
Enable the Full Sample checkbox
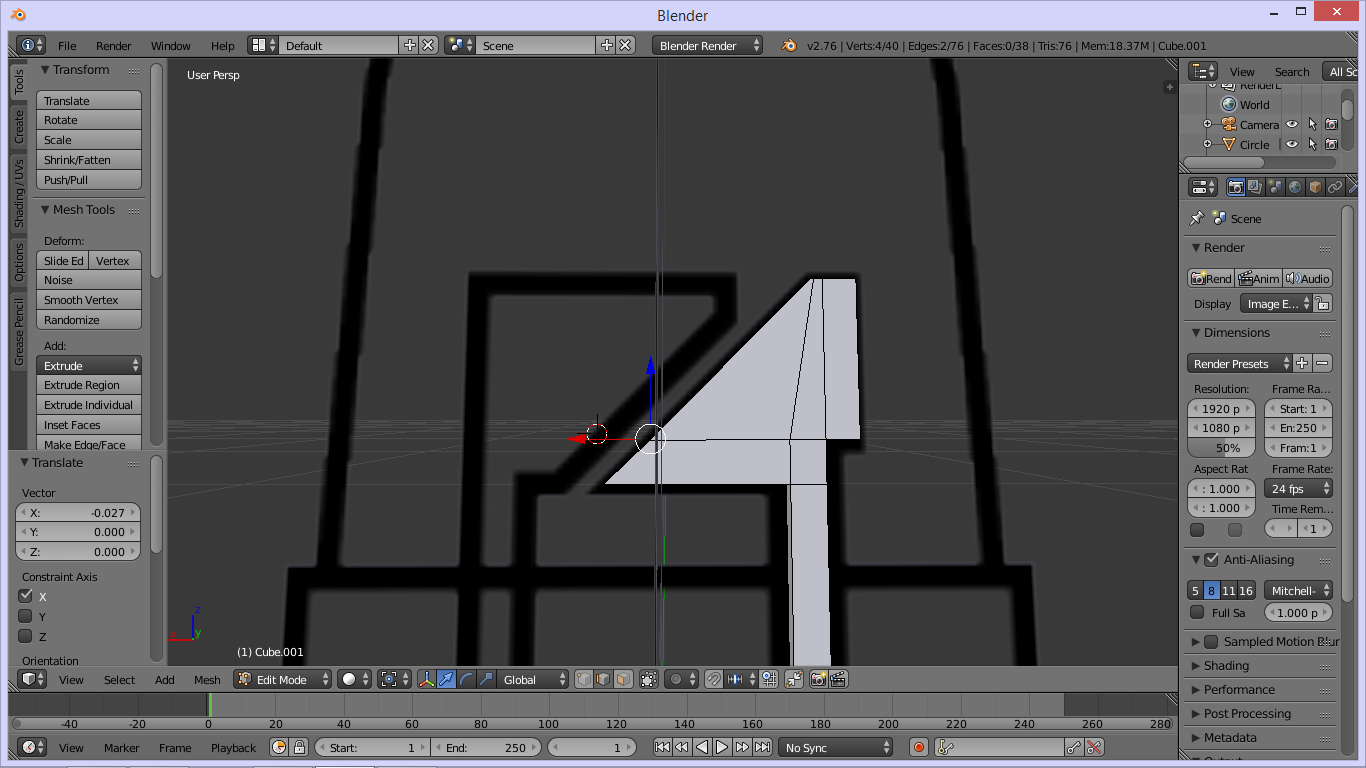[x=1197, y=612]
